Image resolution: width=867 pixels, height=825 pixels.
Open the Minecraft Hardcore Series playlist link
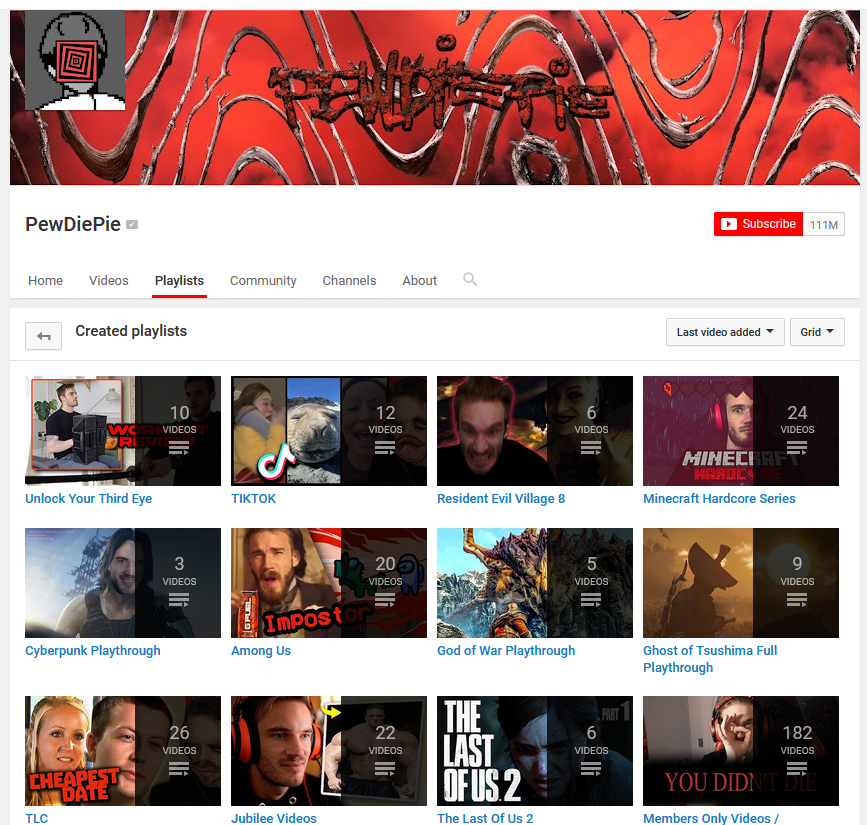[x=719, y=498]
